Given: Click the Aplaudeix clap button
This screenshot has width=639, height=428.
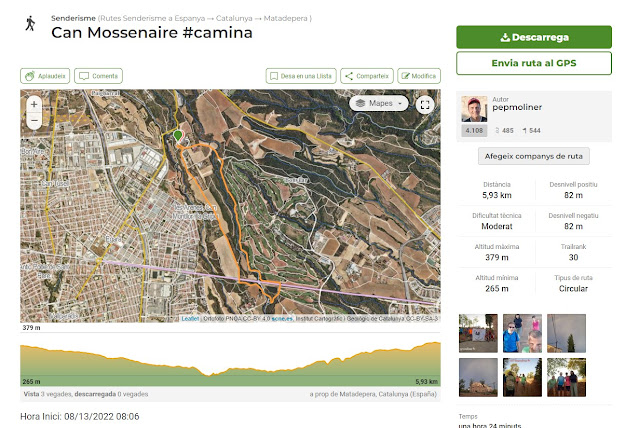Looking at the screenshot, I should [45, 76].
